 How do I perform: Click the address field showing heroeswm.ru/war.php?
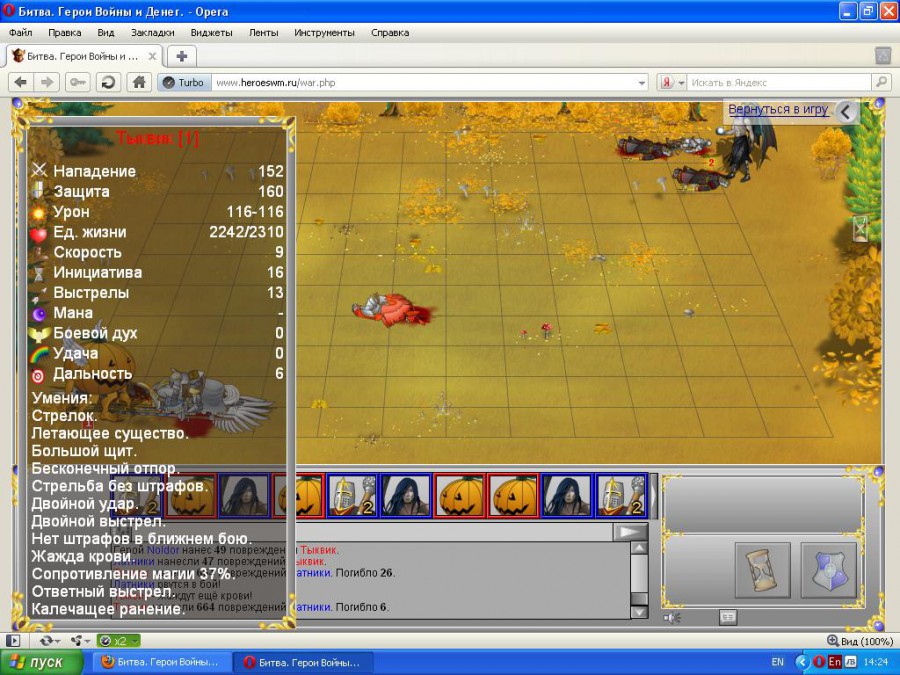(x=423, y=83)
